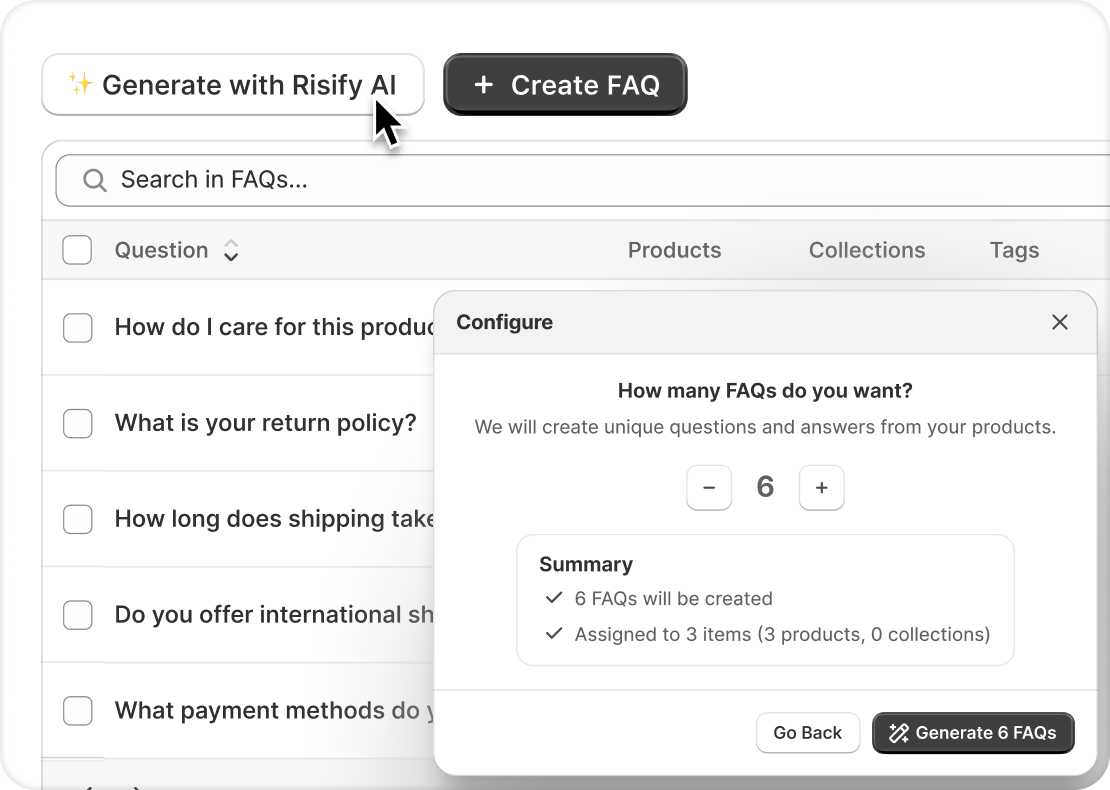Click the Tags column header
This screenshot has height=790, width=1110.
1014,250
